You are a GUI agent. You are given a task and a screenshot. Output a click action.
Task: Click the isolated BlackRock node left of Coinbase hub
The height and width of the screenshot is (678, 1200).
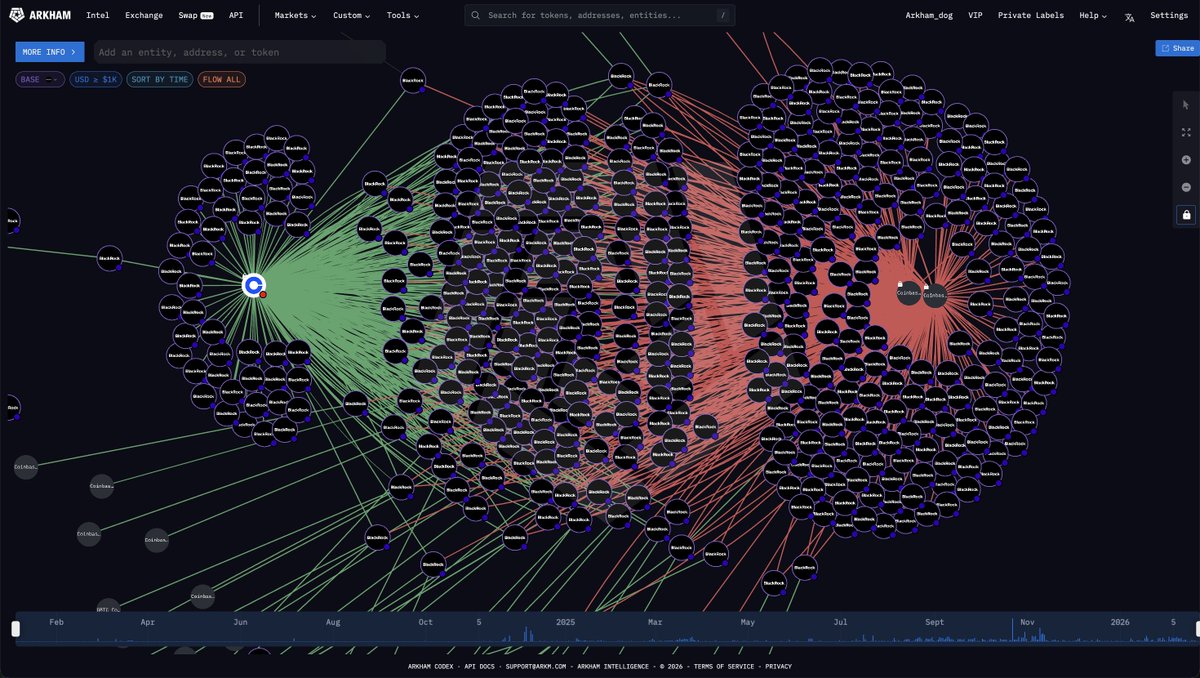(110, 258)
